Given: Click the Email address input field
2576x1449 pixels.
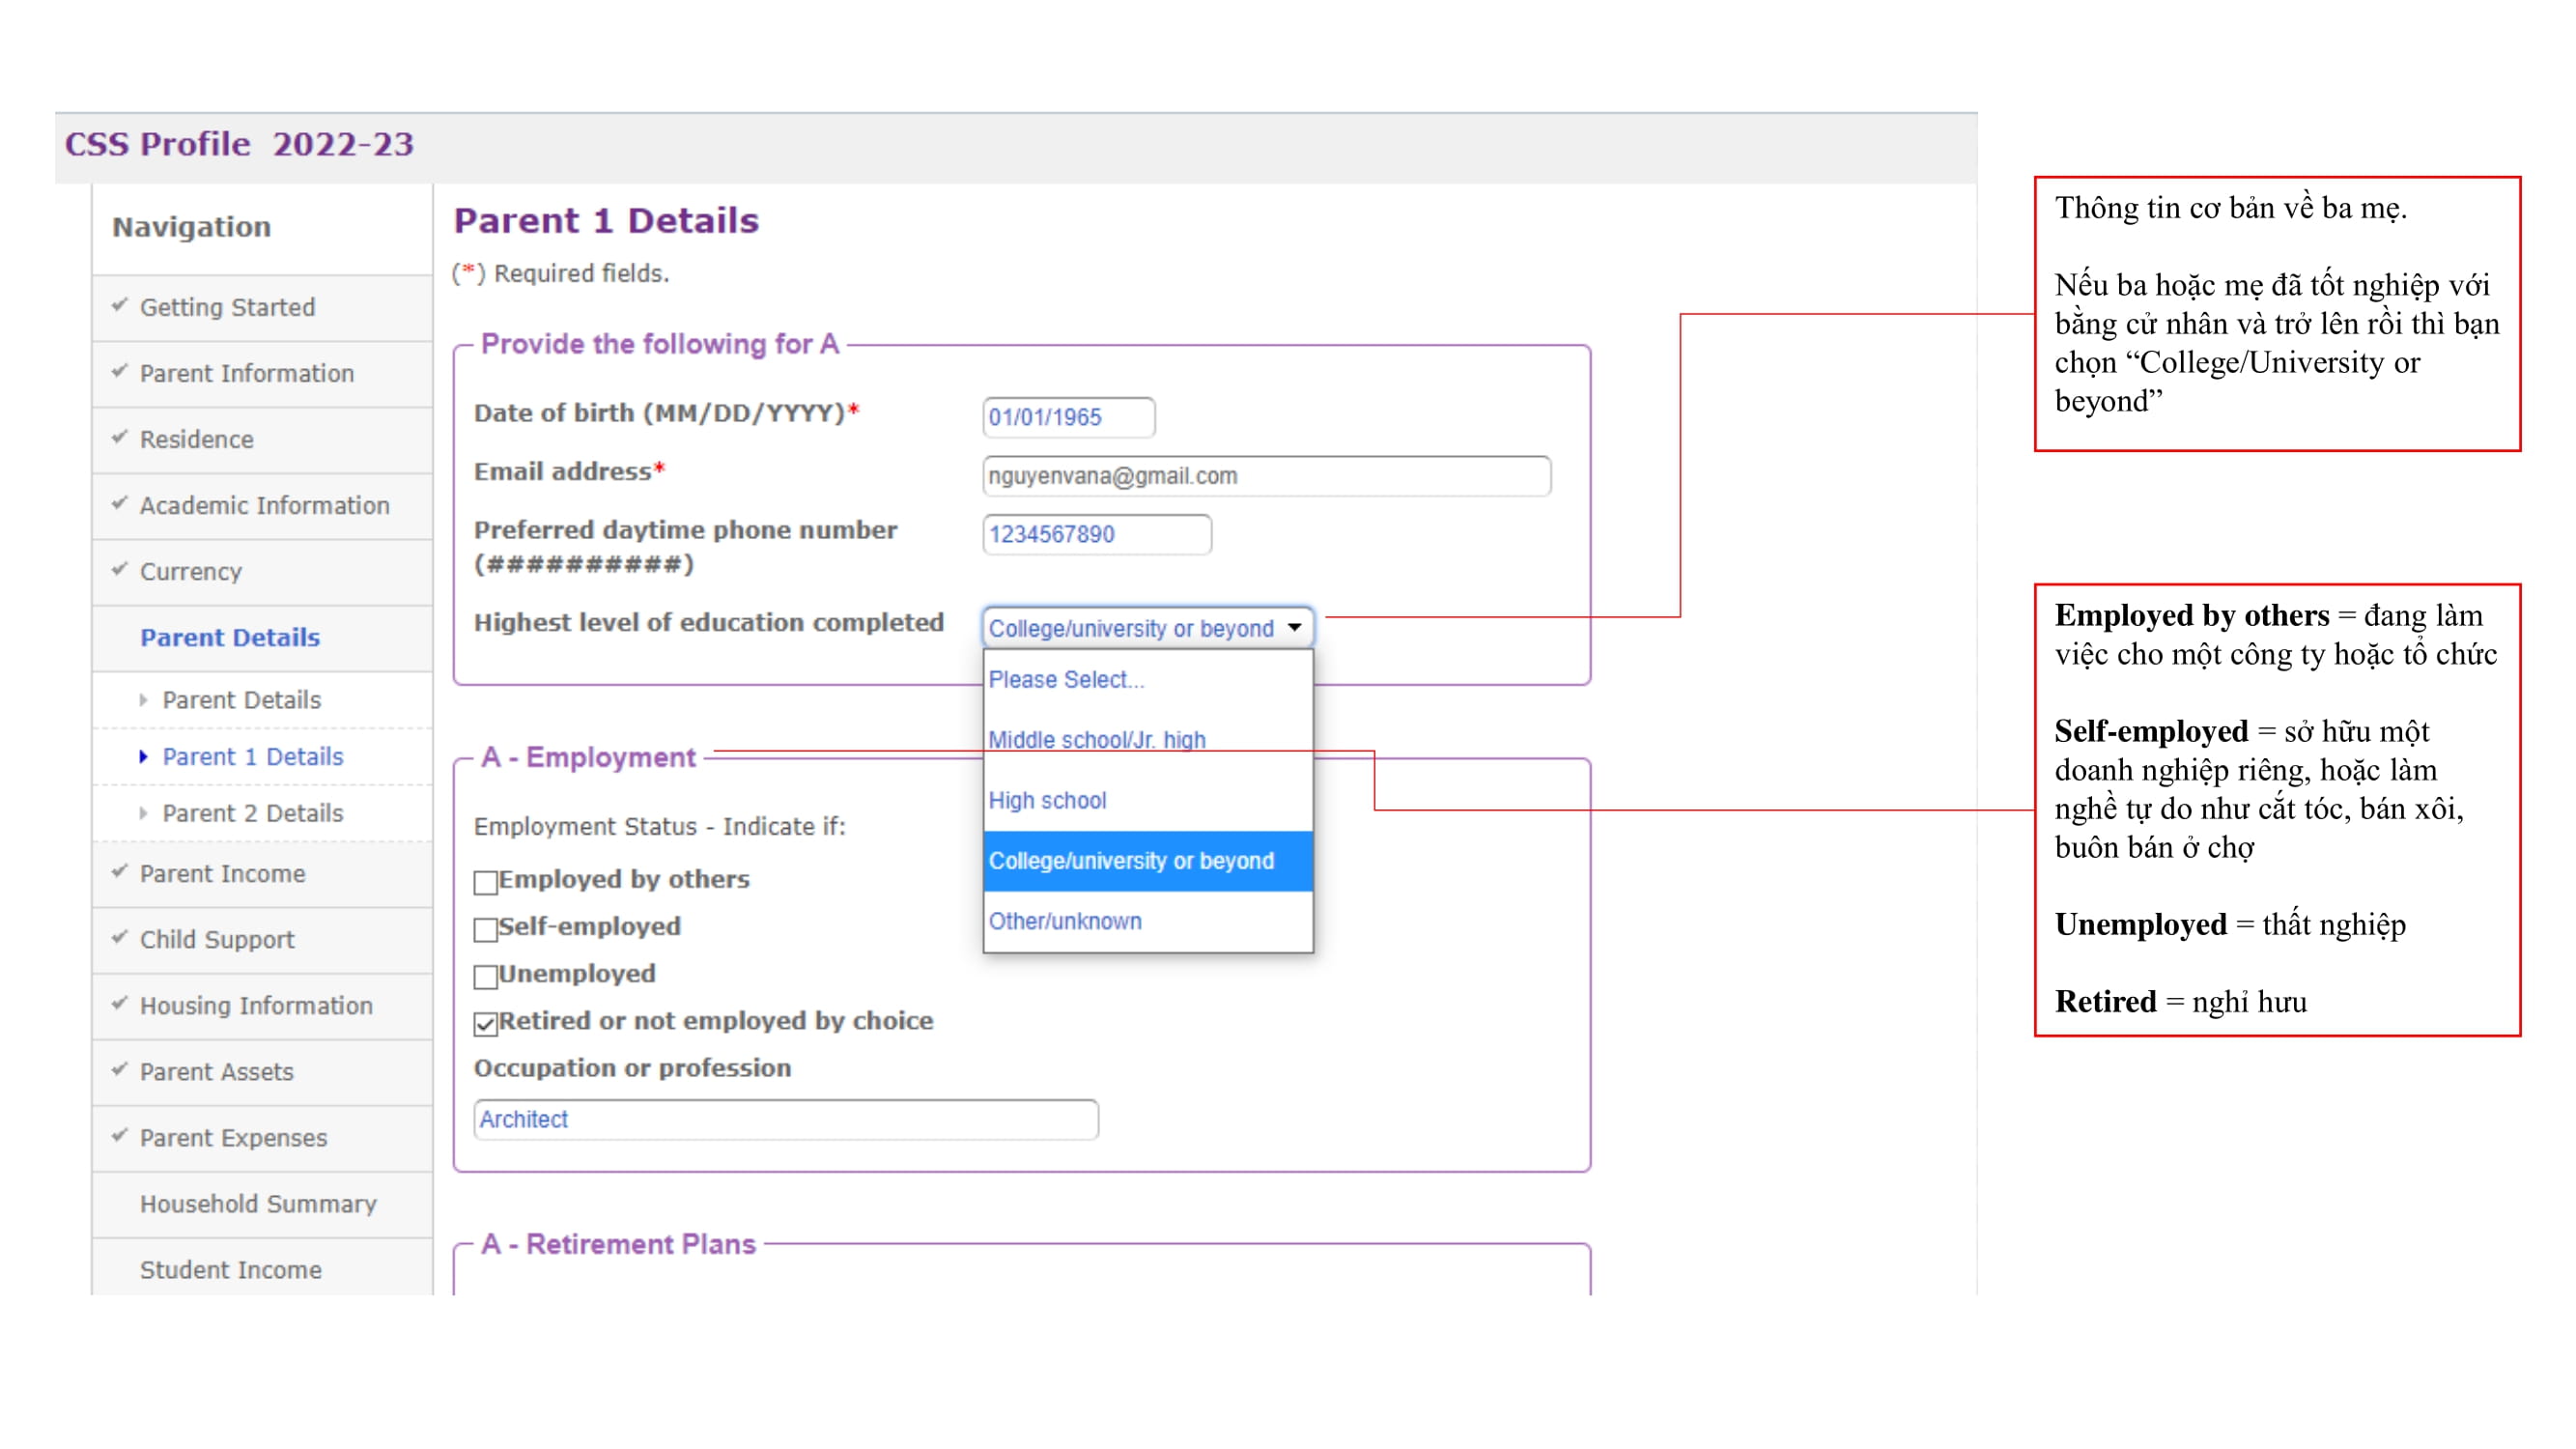Looking at the screenshot, I should pos(1266,476).
